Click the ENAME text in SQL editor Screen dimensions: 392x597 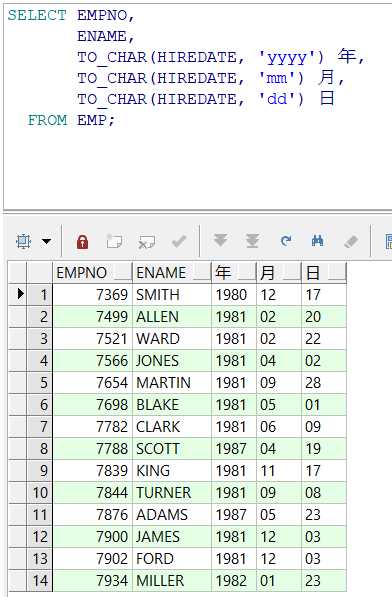coord(102,36)
